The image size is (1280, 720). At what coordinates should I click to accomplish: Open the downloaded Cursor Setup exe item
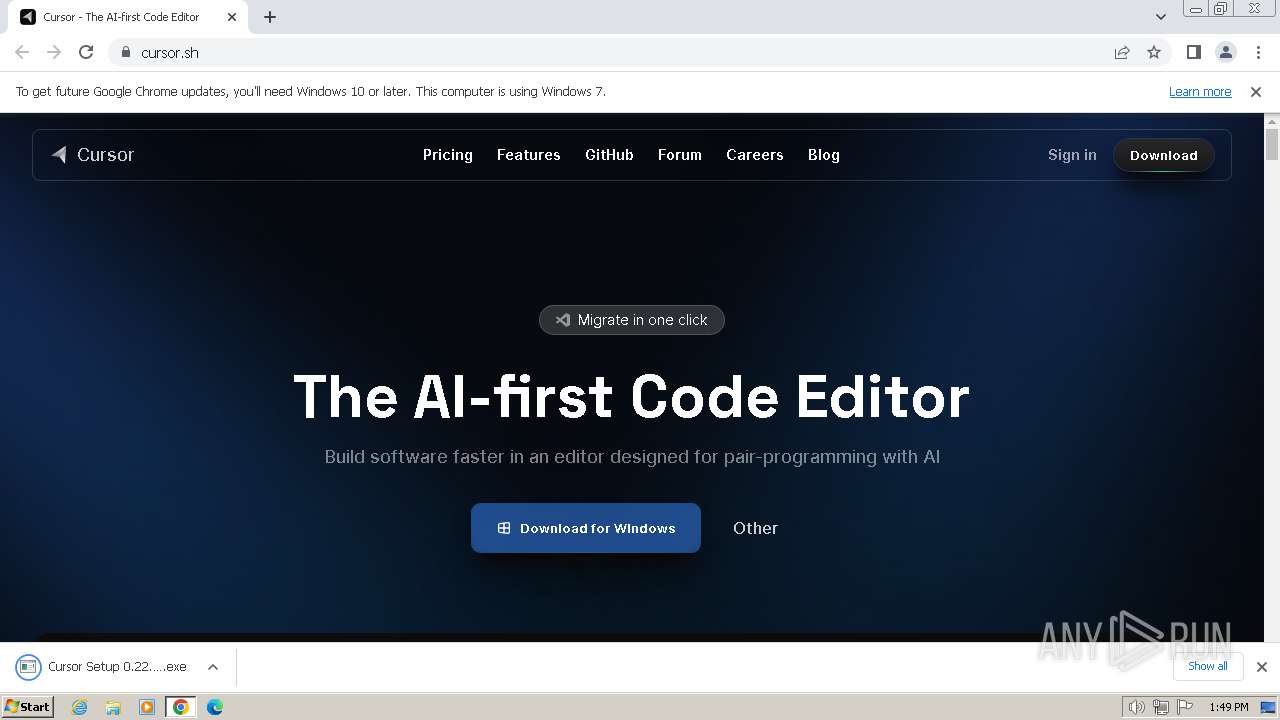pyautogui.click(x=104, y=667)
